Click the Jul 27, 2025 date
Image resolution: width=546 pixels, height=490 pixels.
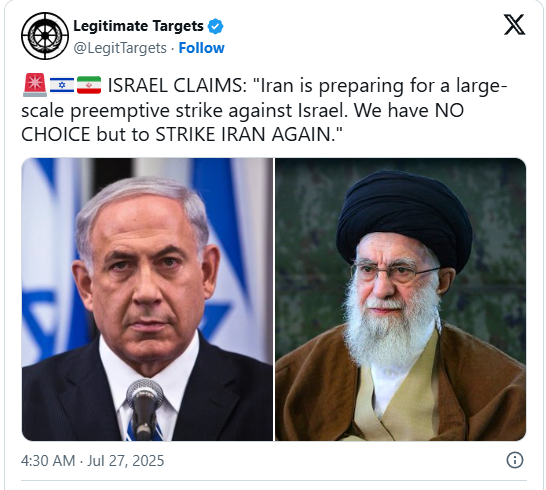point(125,461)
